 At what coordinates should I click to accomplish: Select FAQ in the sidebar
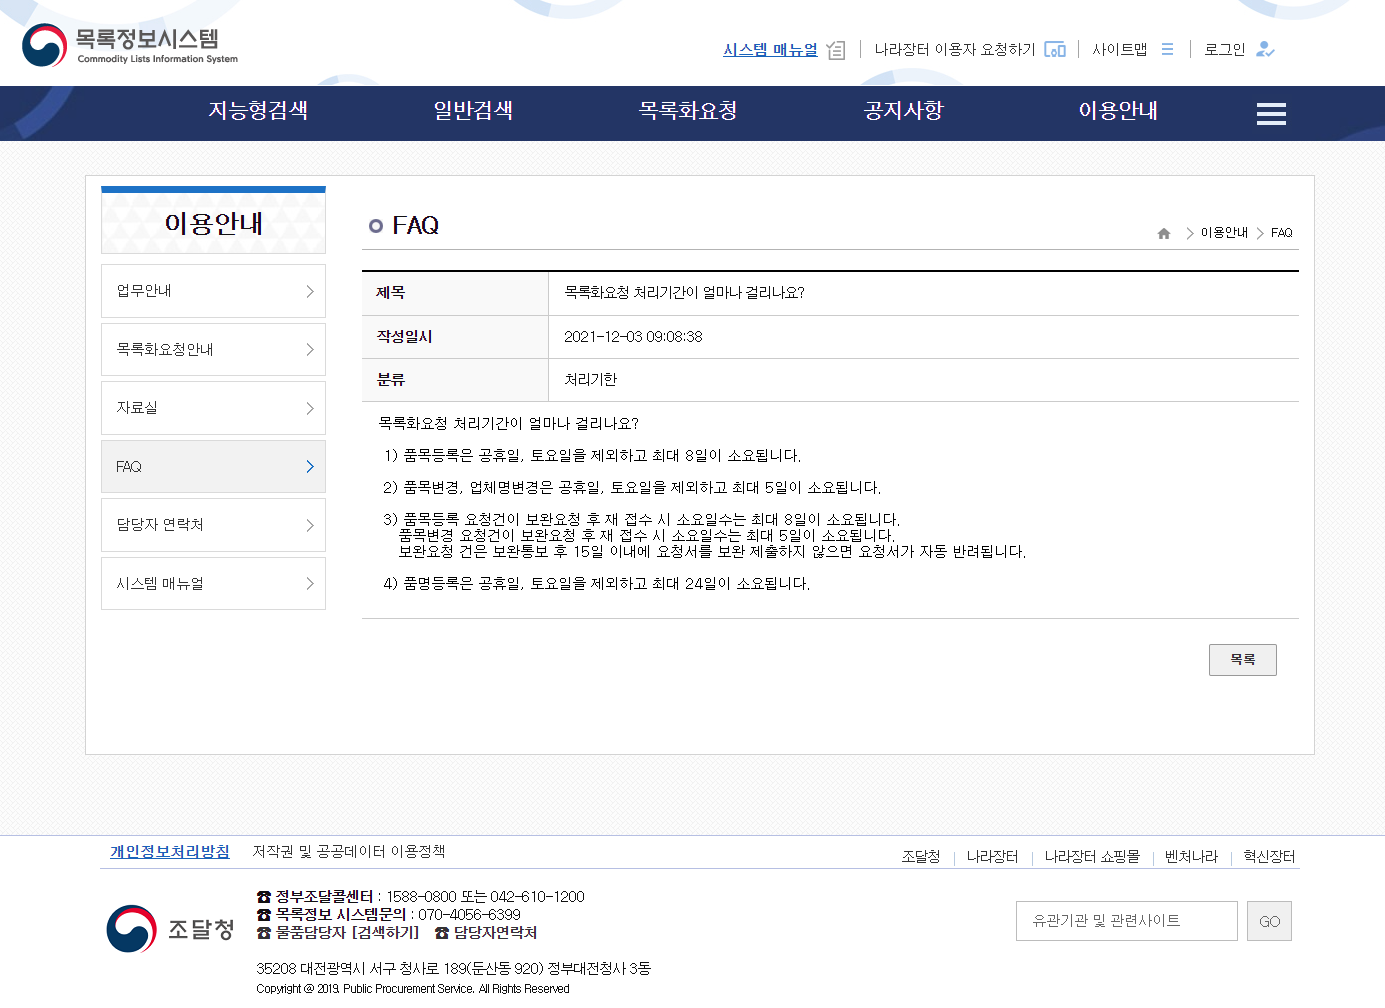pyautogui.click(x=213, y=467)
